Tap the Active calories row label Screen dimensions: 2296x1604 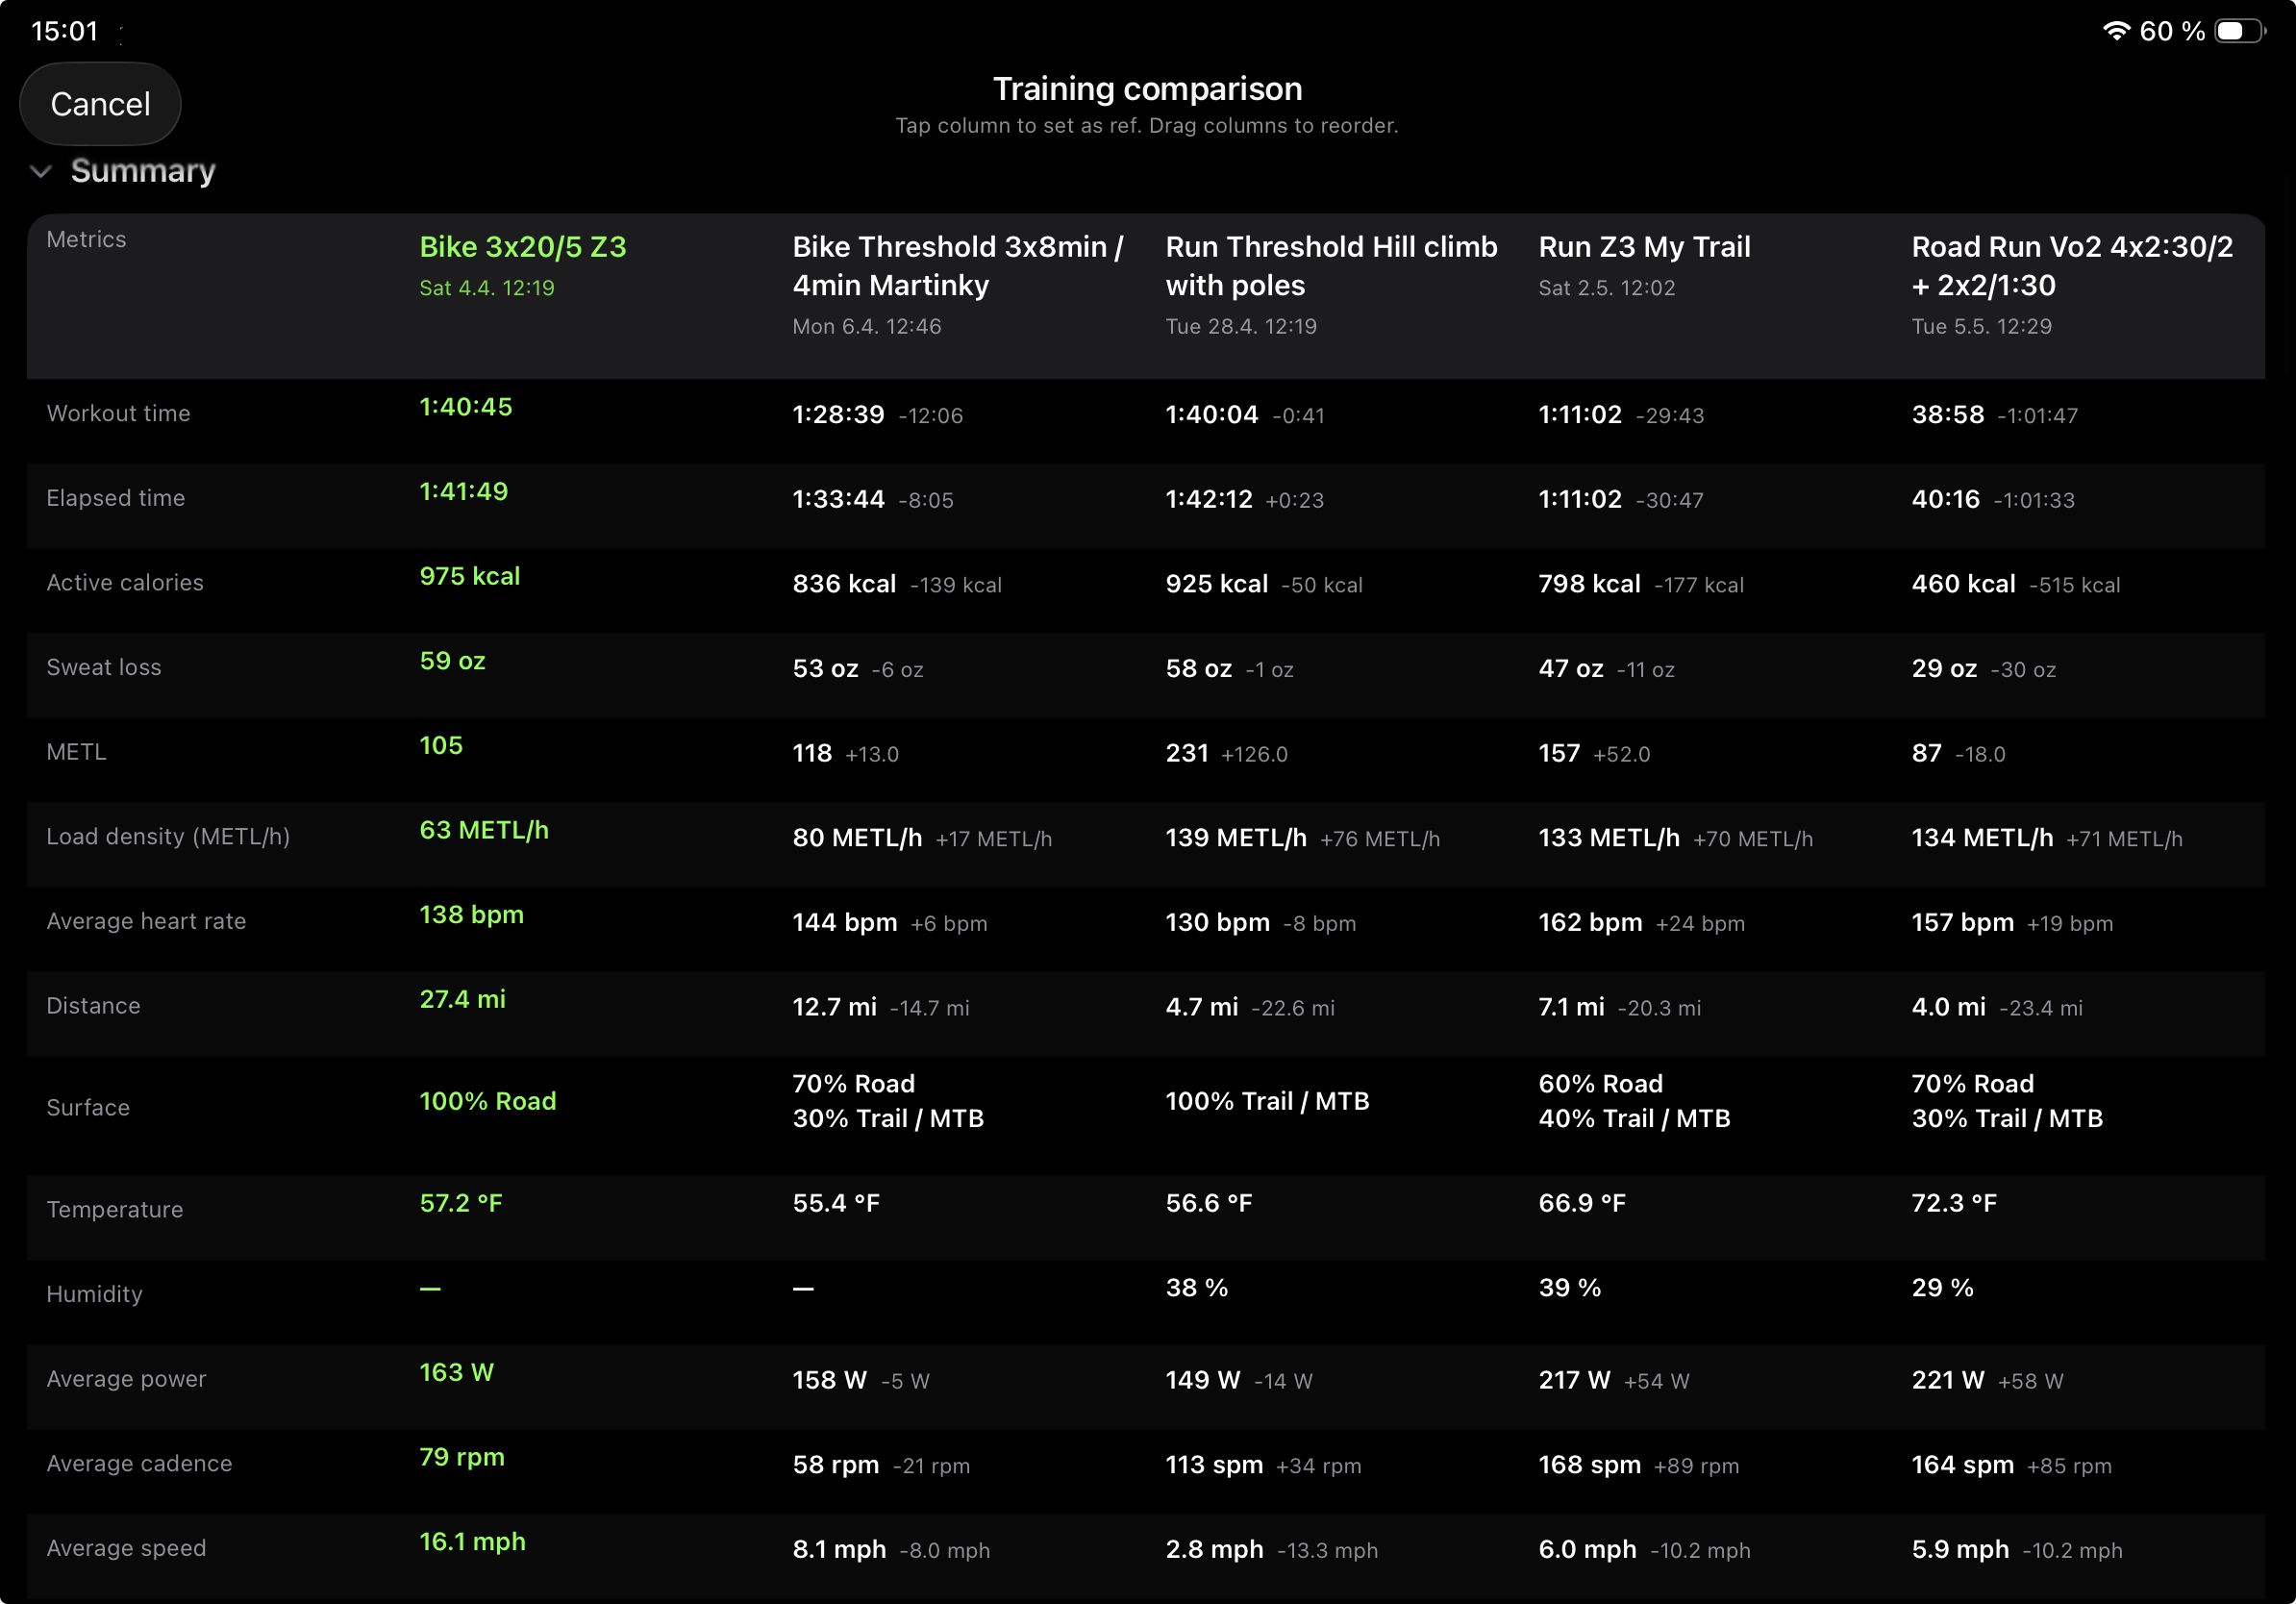coord(125,582)
